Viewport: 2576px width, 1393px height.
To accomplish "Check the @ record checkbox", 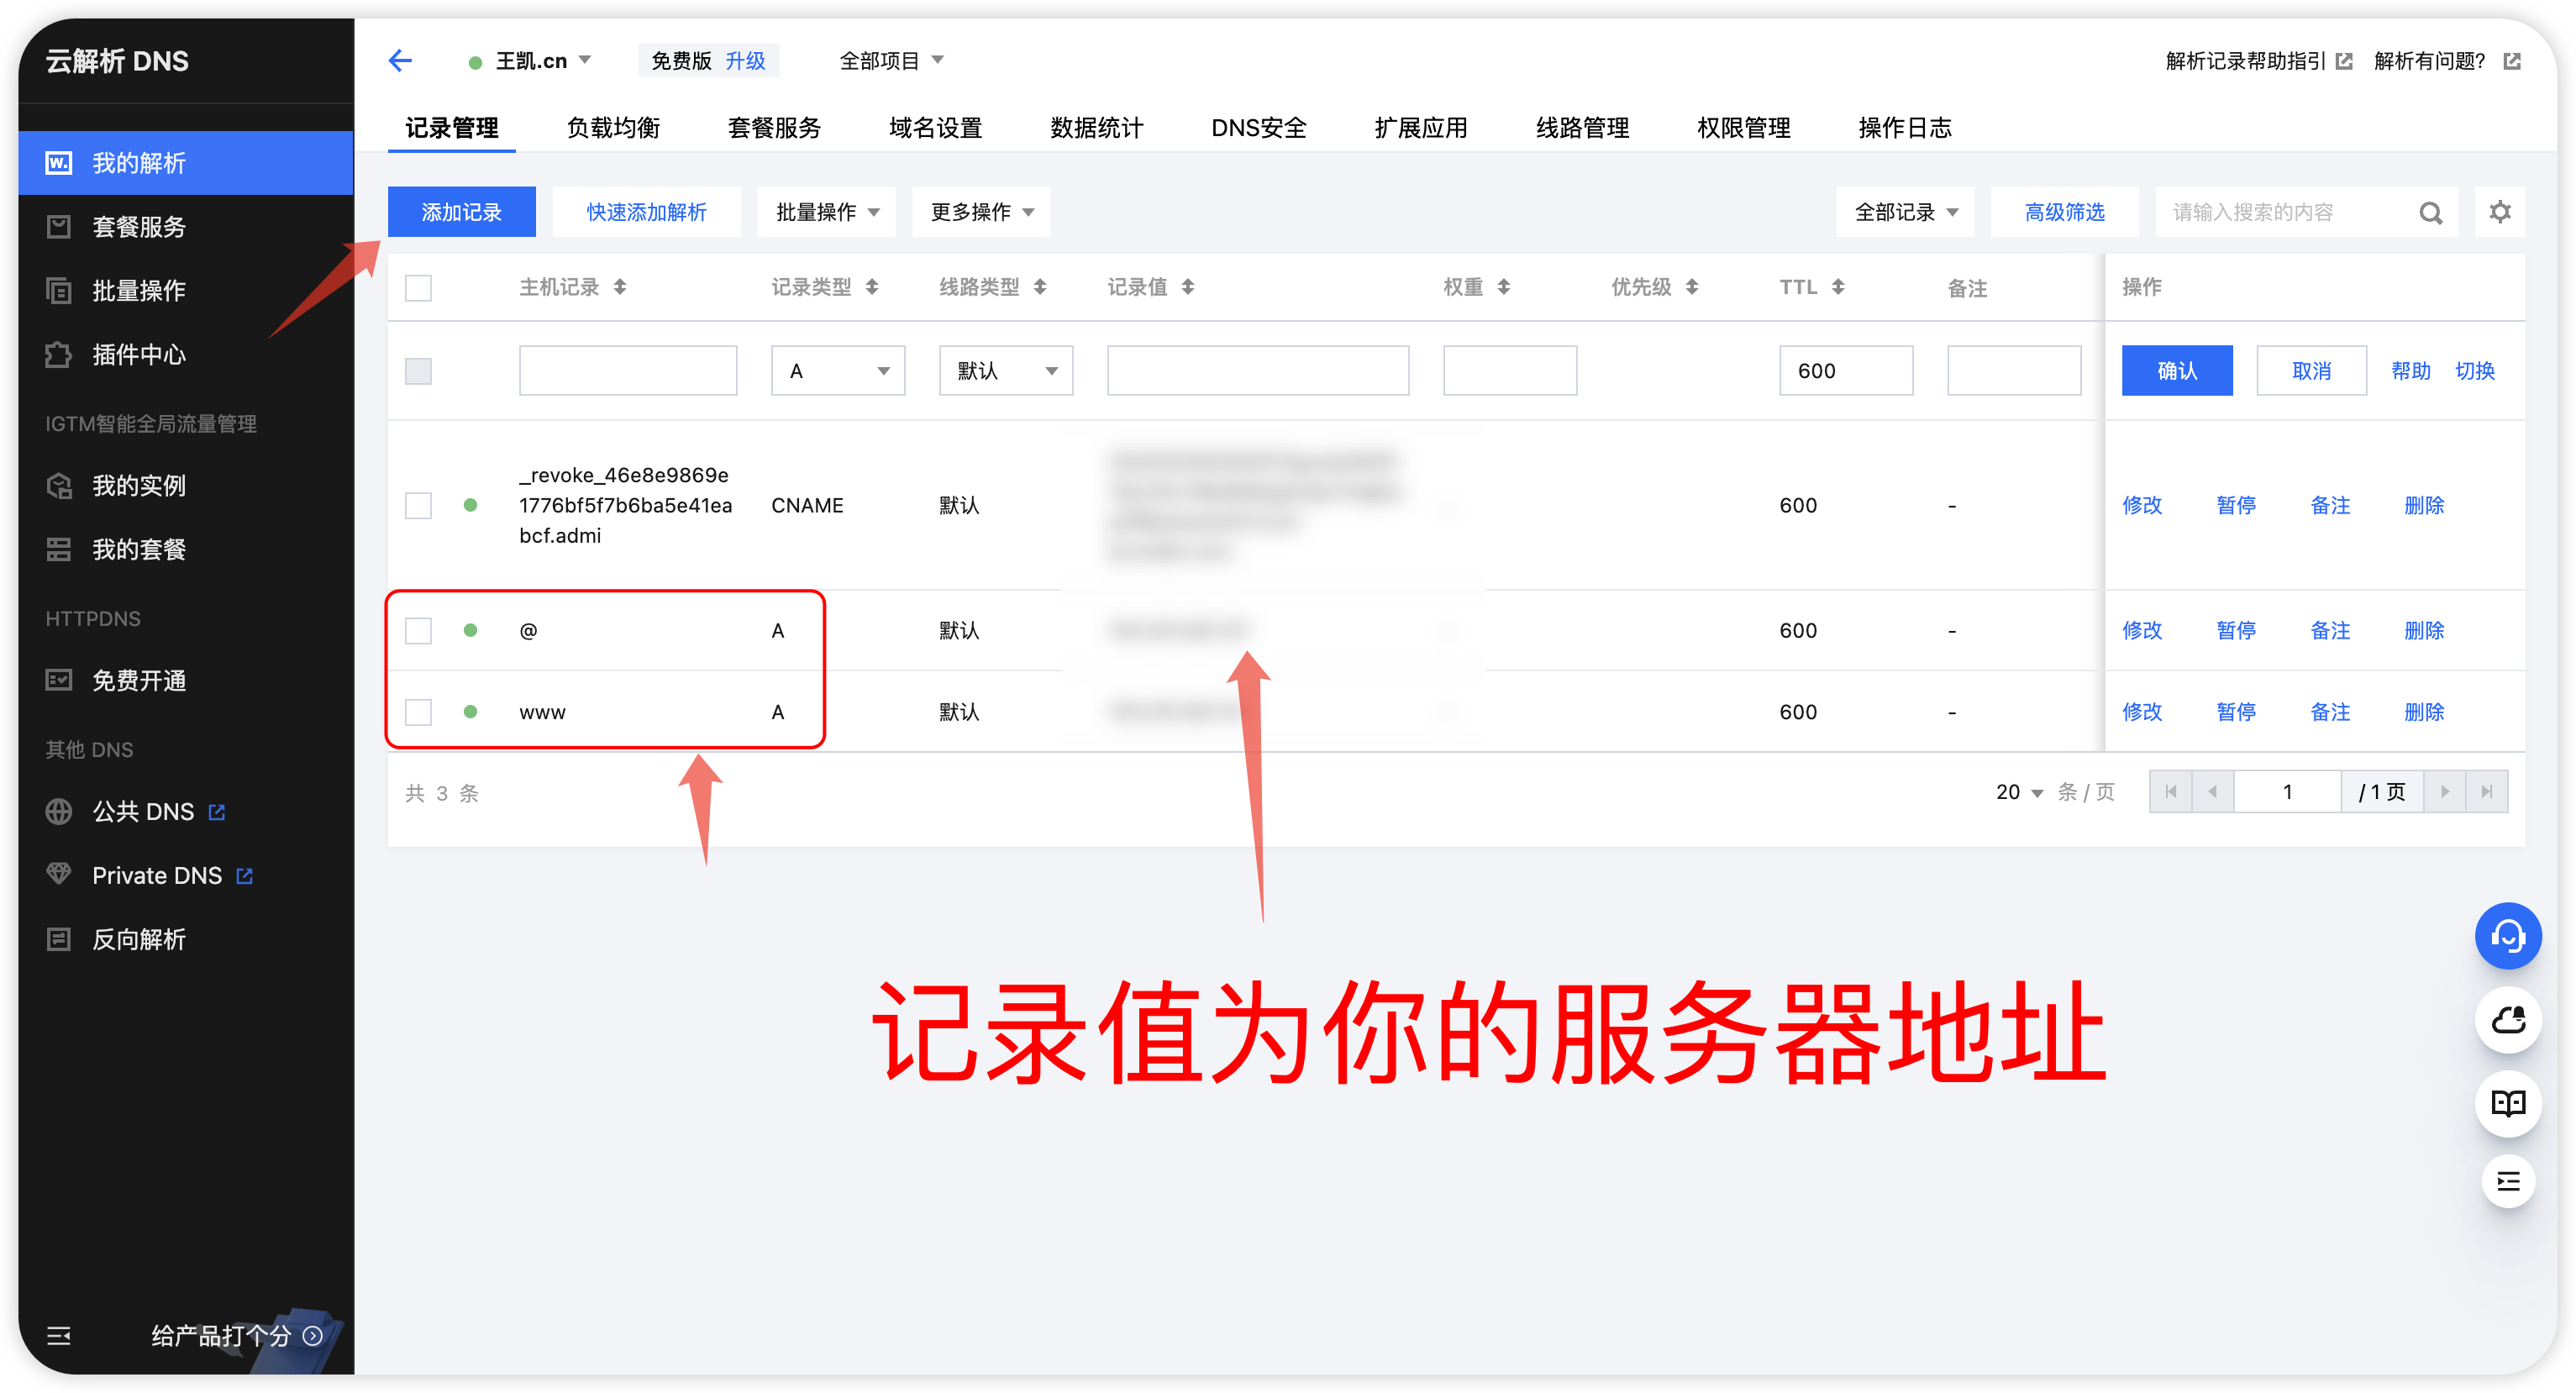I will tap(418, 631).
